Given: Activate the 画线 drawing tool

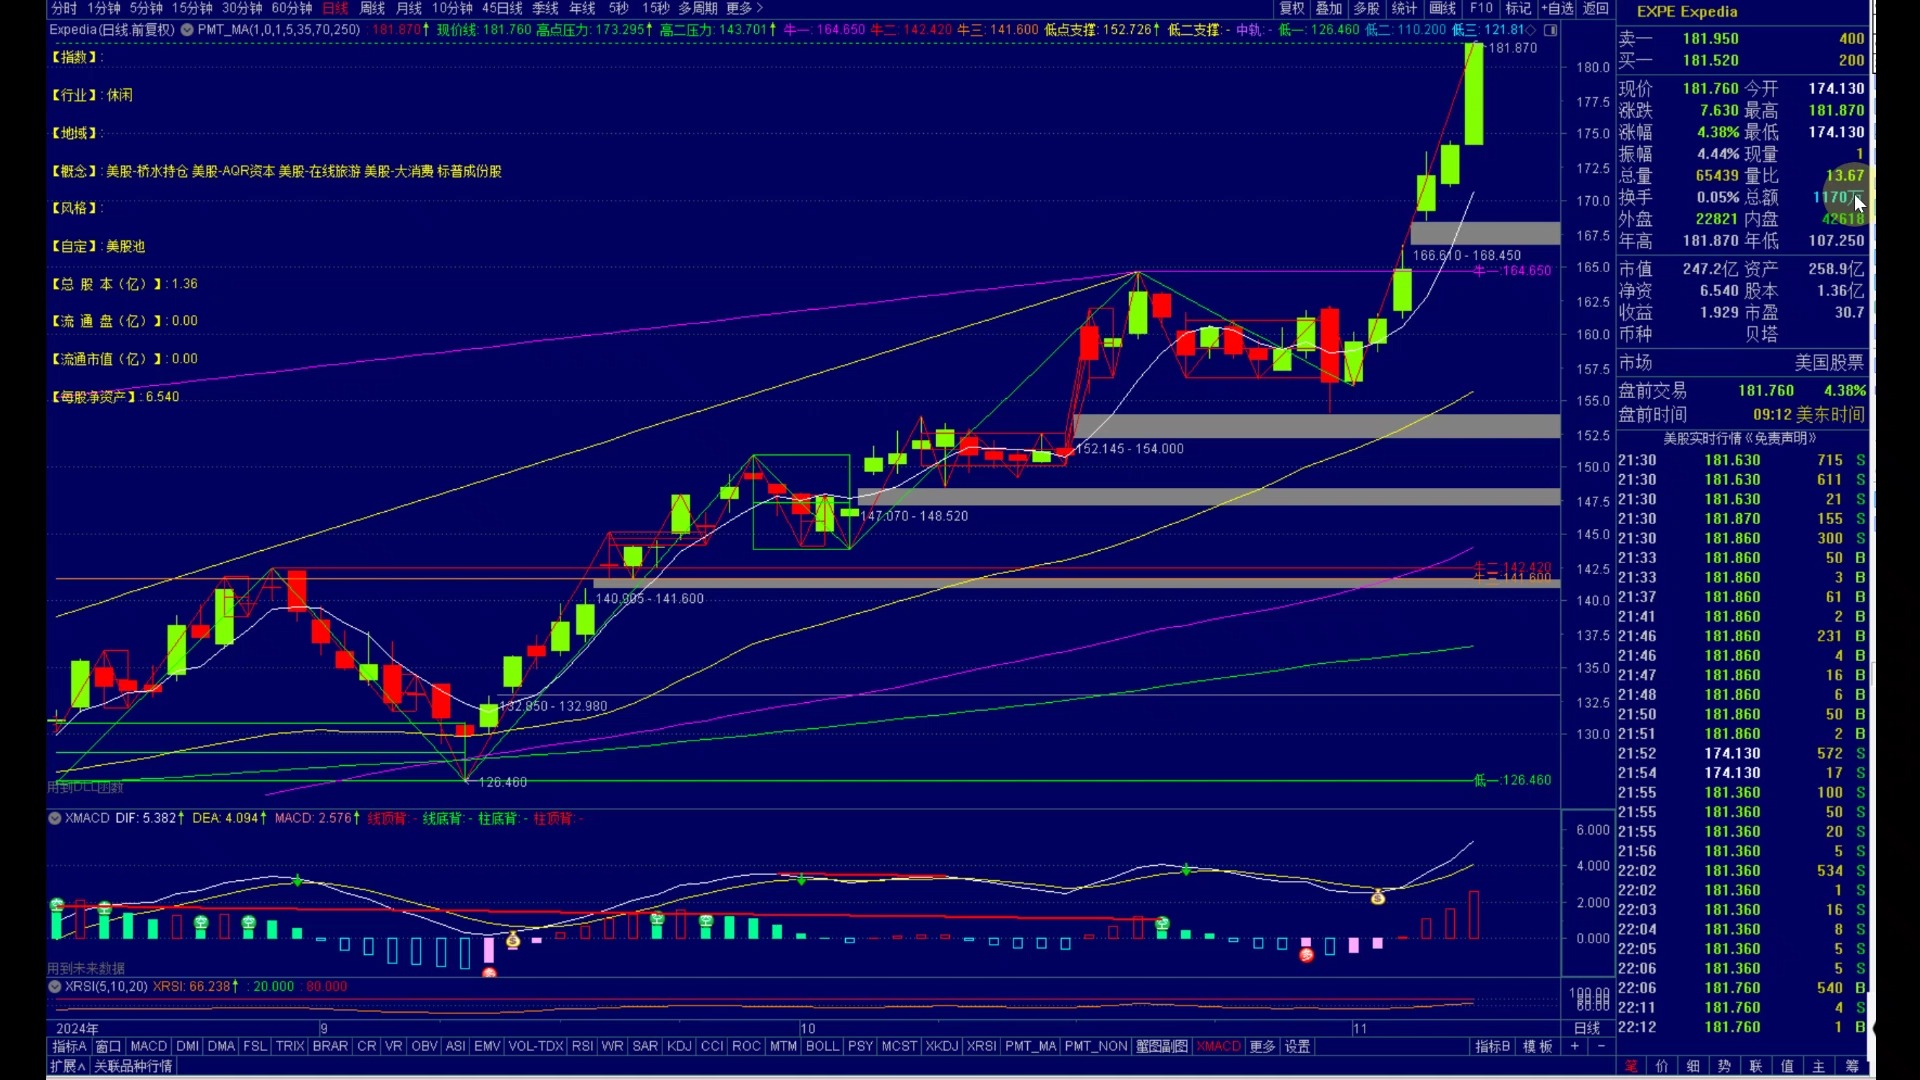Looking at the screenshot, I should coord(1442,8).
